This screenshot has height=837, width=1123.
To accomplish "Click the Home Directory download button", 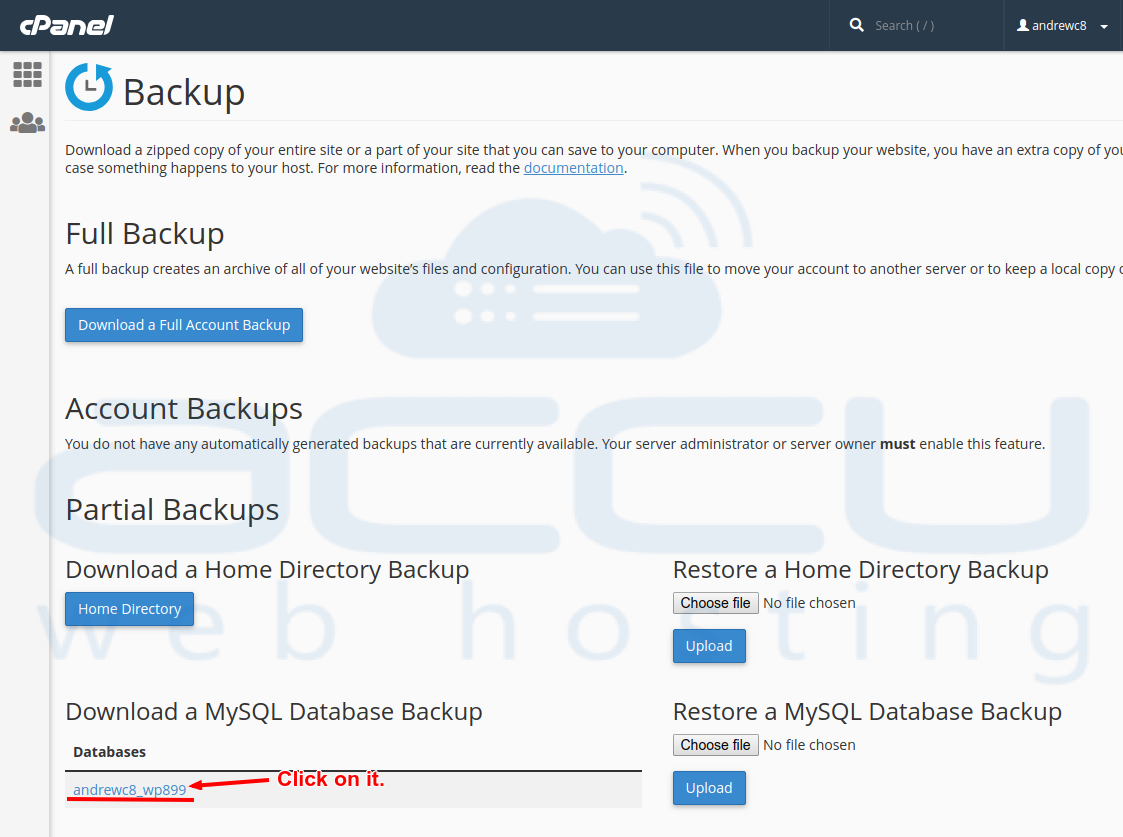I will pos(130,609).
